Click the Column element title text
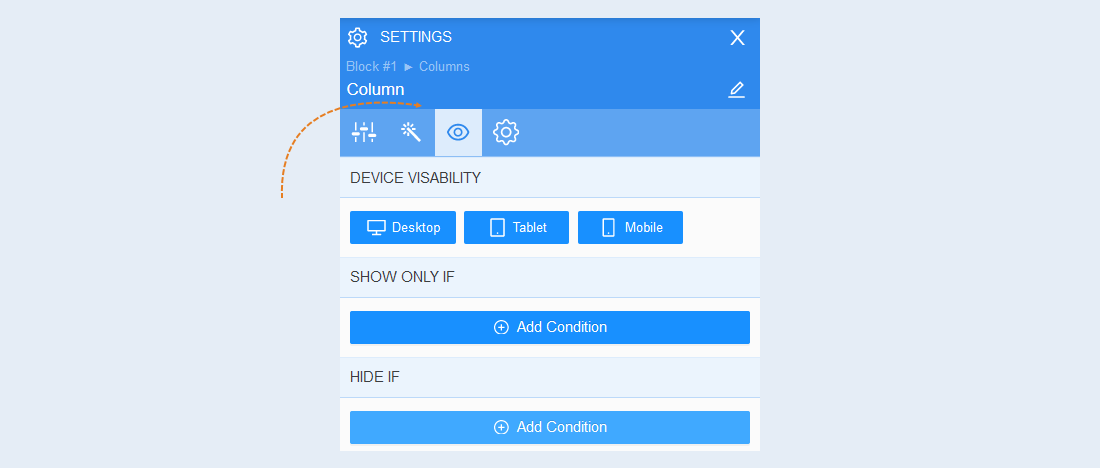The image size is (1100, 468). pyautogui.click(x=375, y=90)
